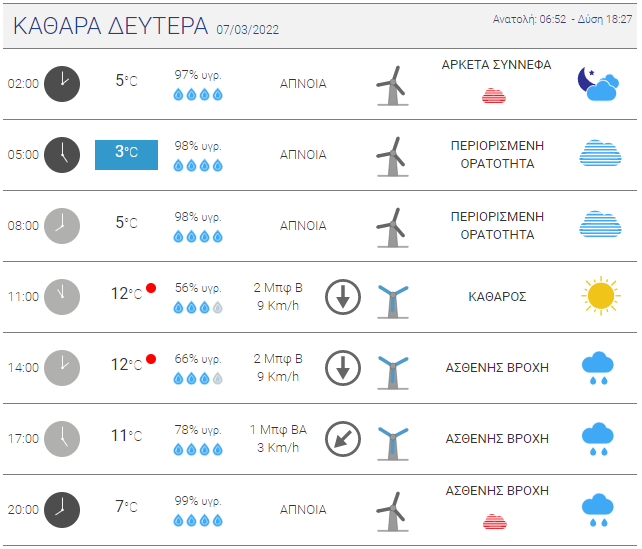Click the clock icon for 11:00
This screenshot has width=642, height=549.
62,296
